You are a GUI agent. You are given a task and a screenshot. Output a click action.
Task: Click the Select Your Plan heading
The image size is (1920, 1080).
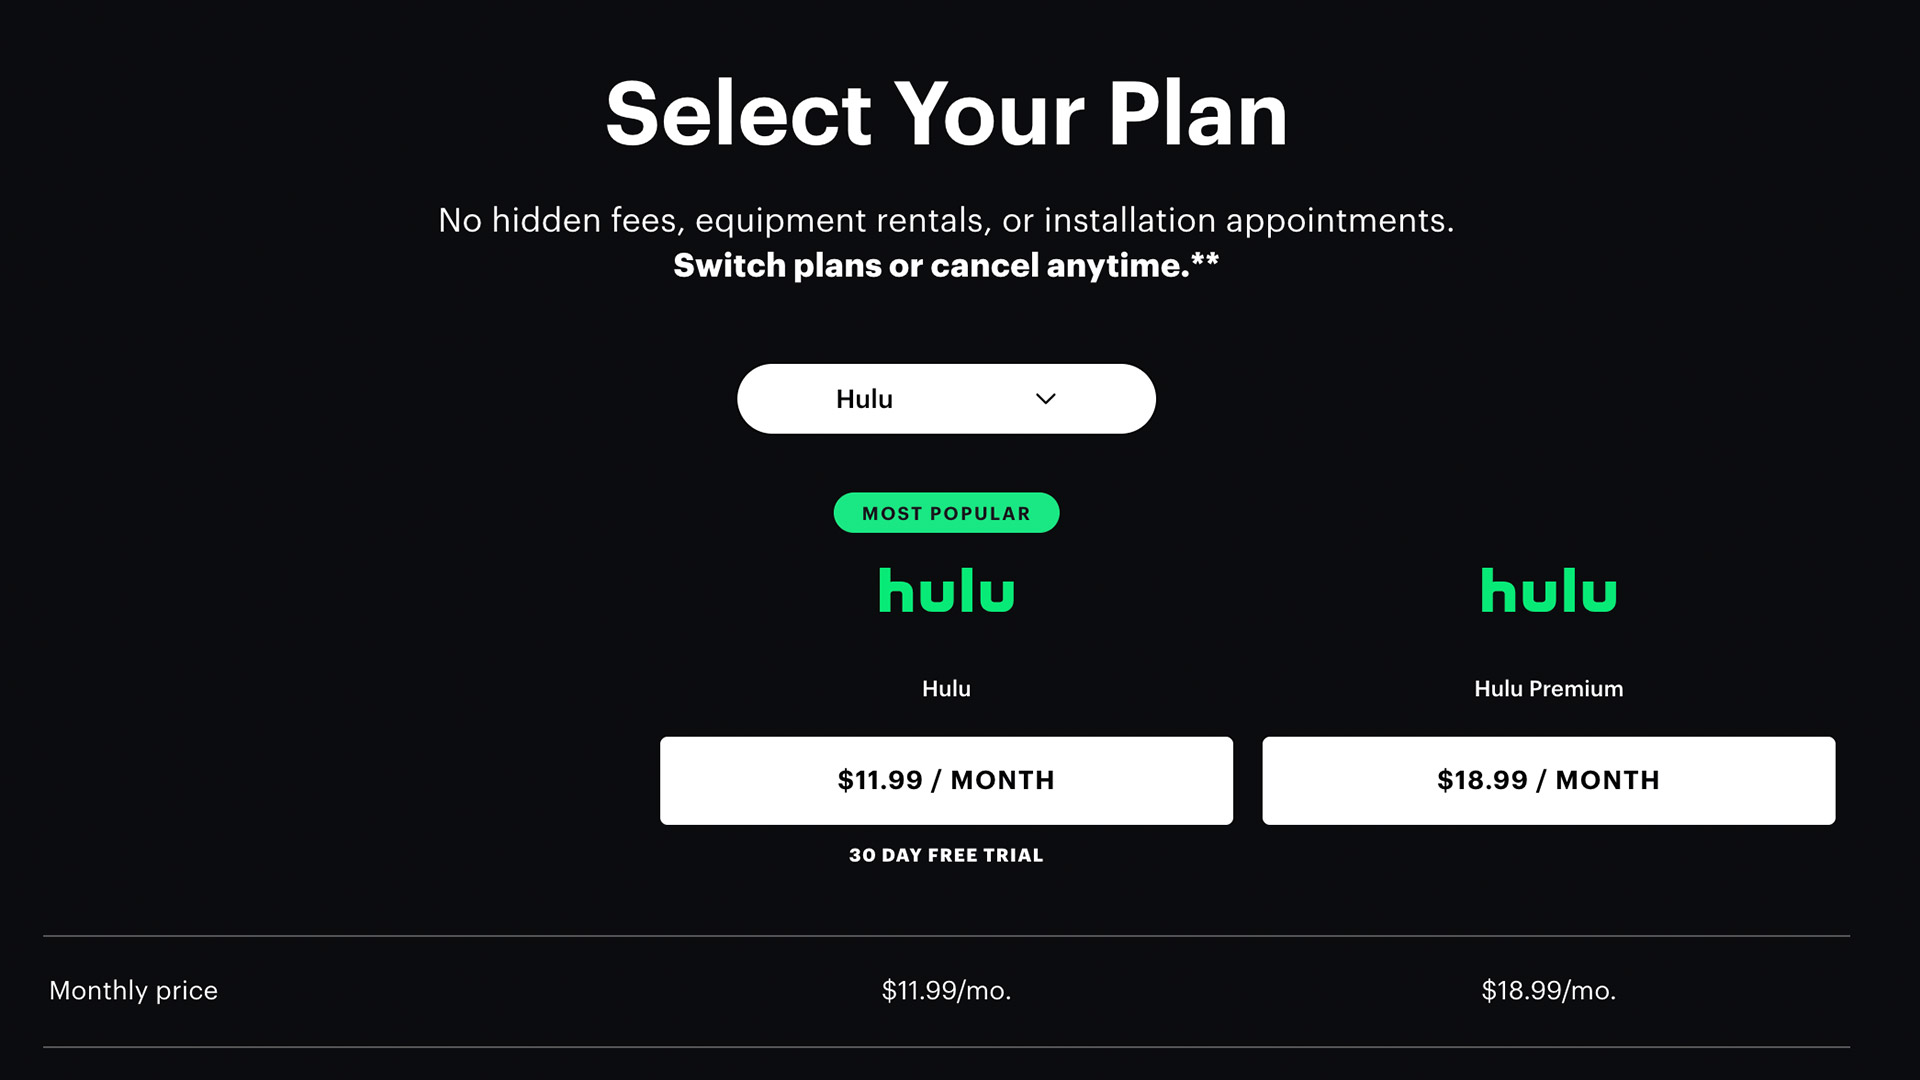tap(946, 114)
